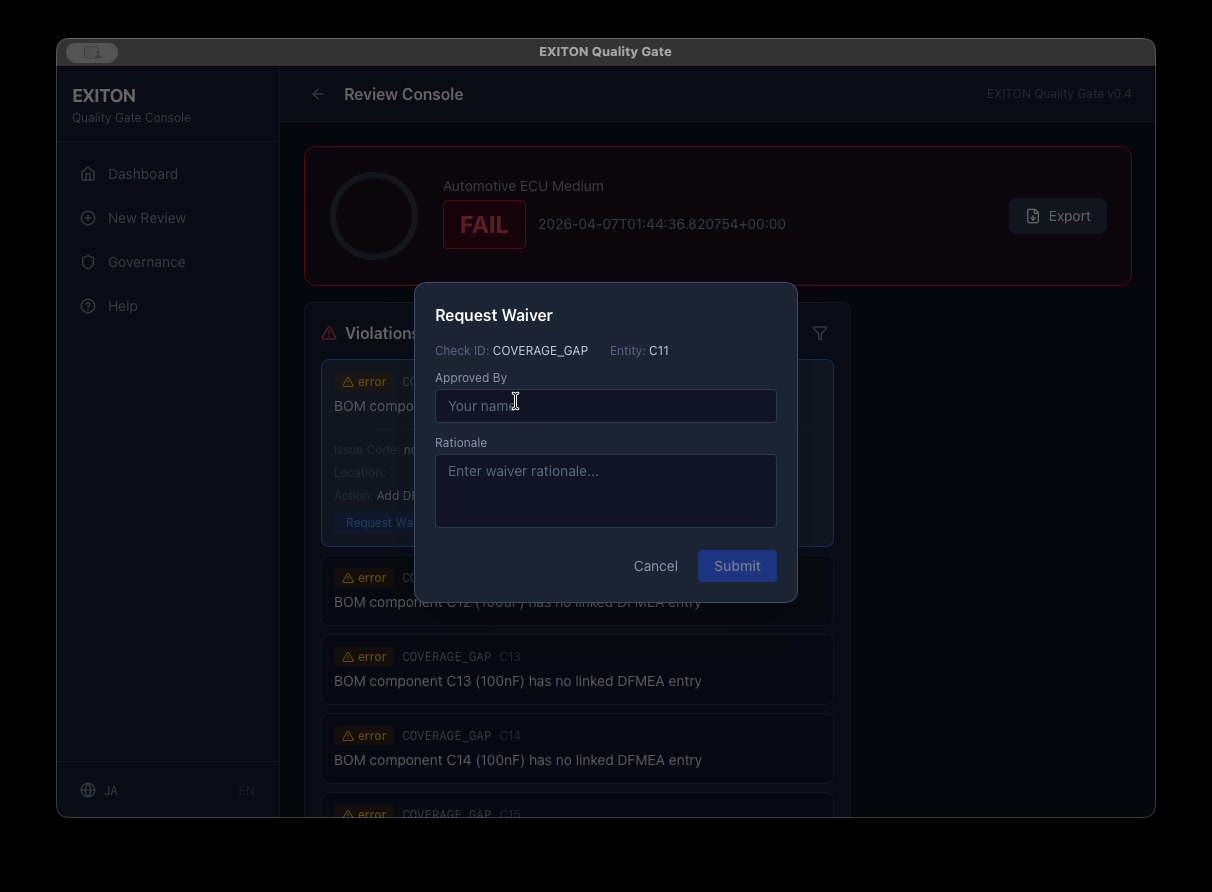Image resolution: width=1212 pixels, height=892 pixels.
Task: Cancel the Request Waiver dialog
Action: coord(655,566)
